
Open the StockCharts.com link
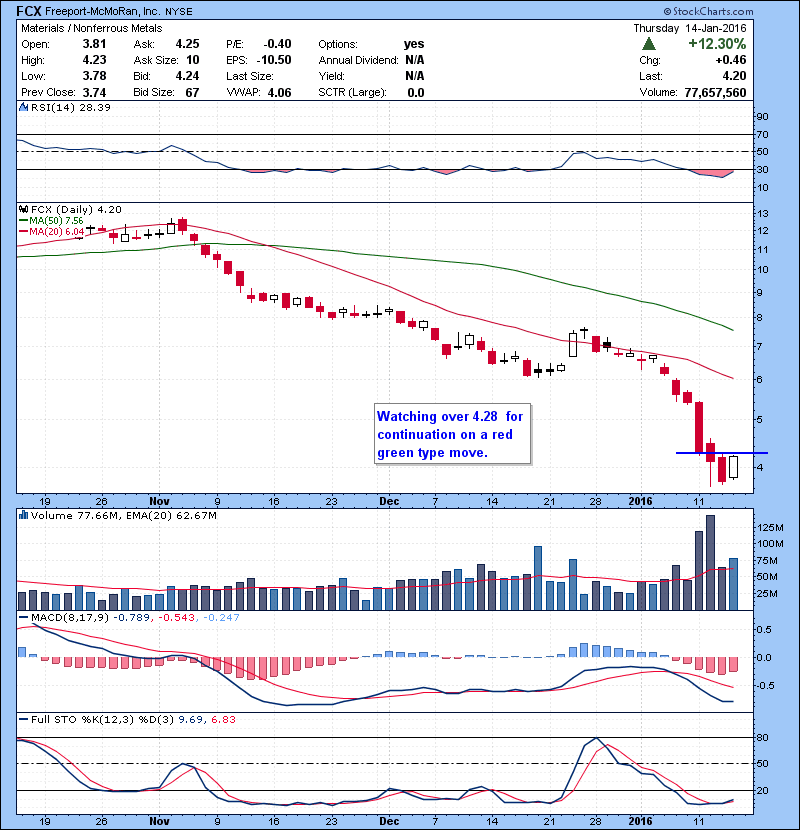708,11
